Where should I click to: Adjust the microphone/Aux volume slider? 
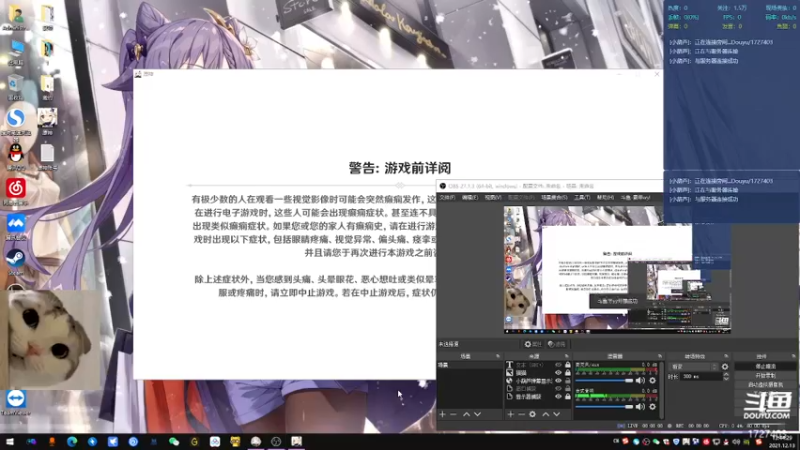pos(604,381)
